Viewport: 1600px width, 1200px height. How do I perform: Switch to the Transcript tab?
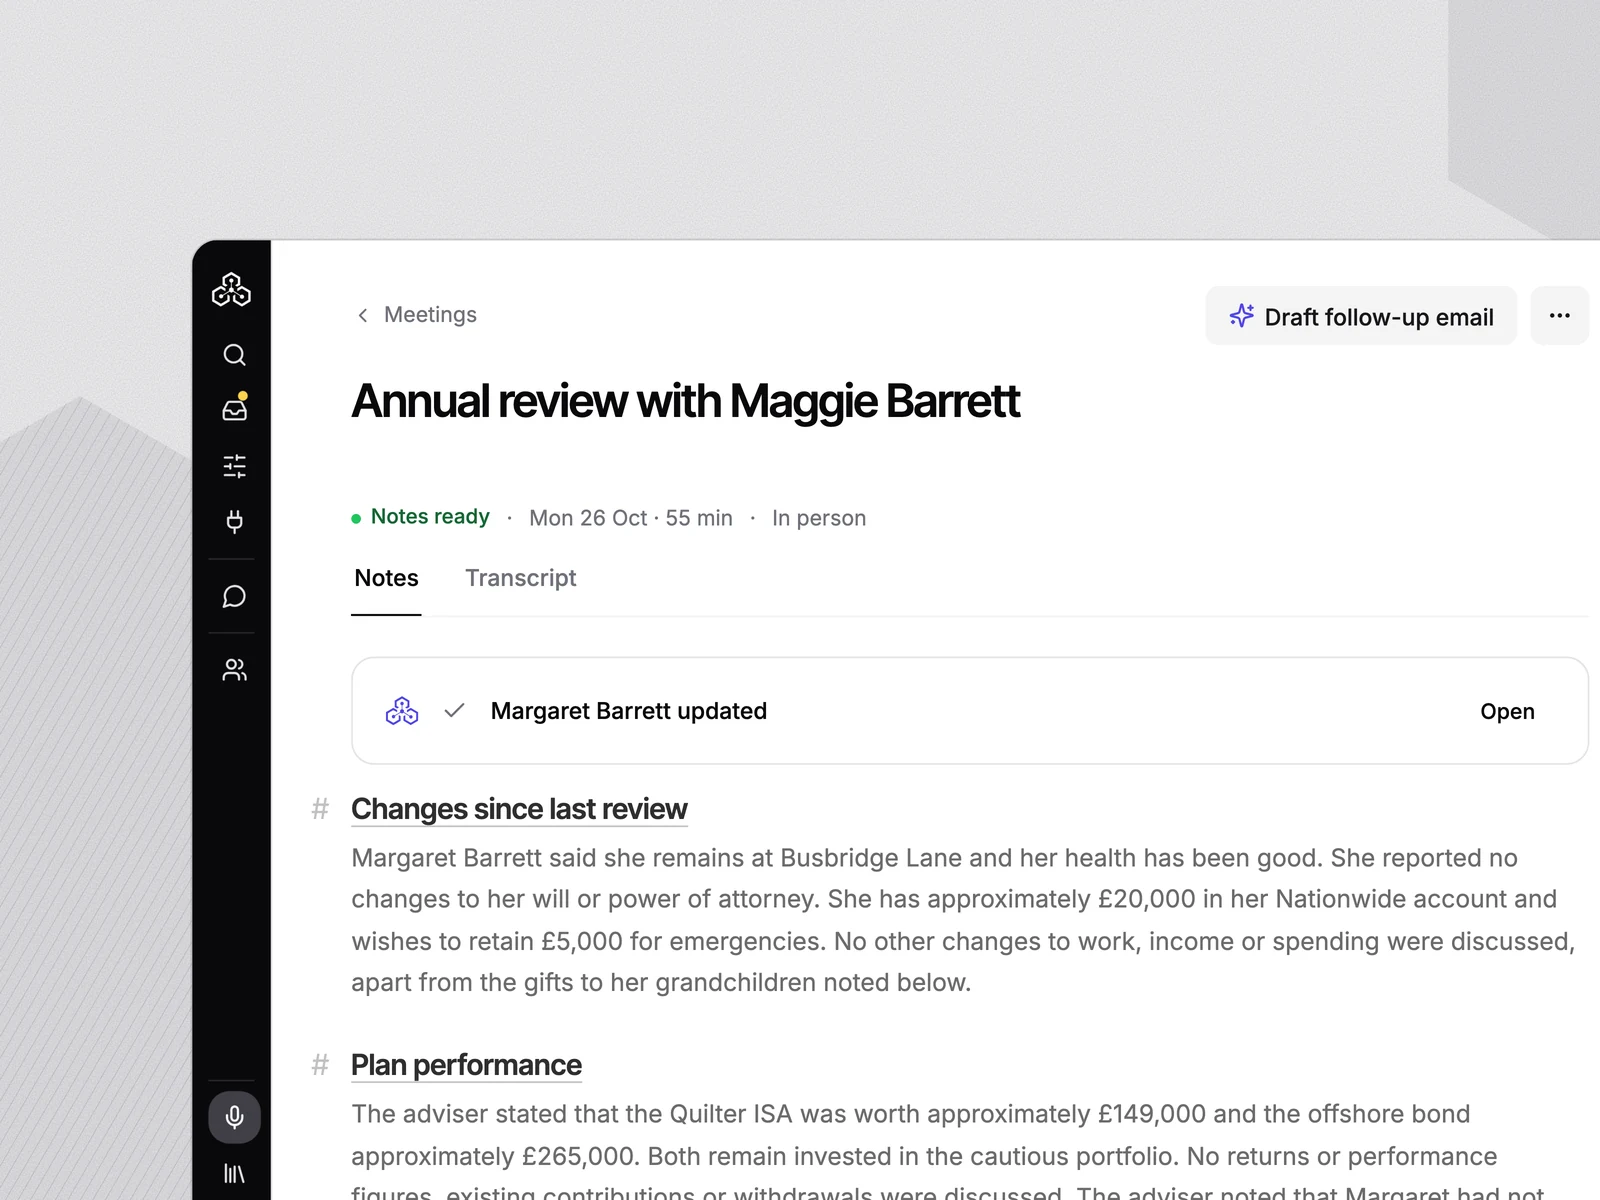click(x=520, y=578)
